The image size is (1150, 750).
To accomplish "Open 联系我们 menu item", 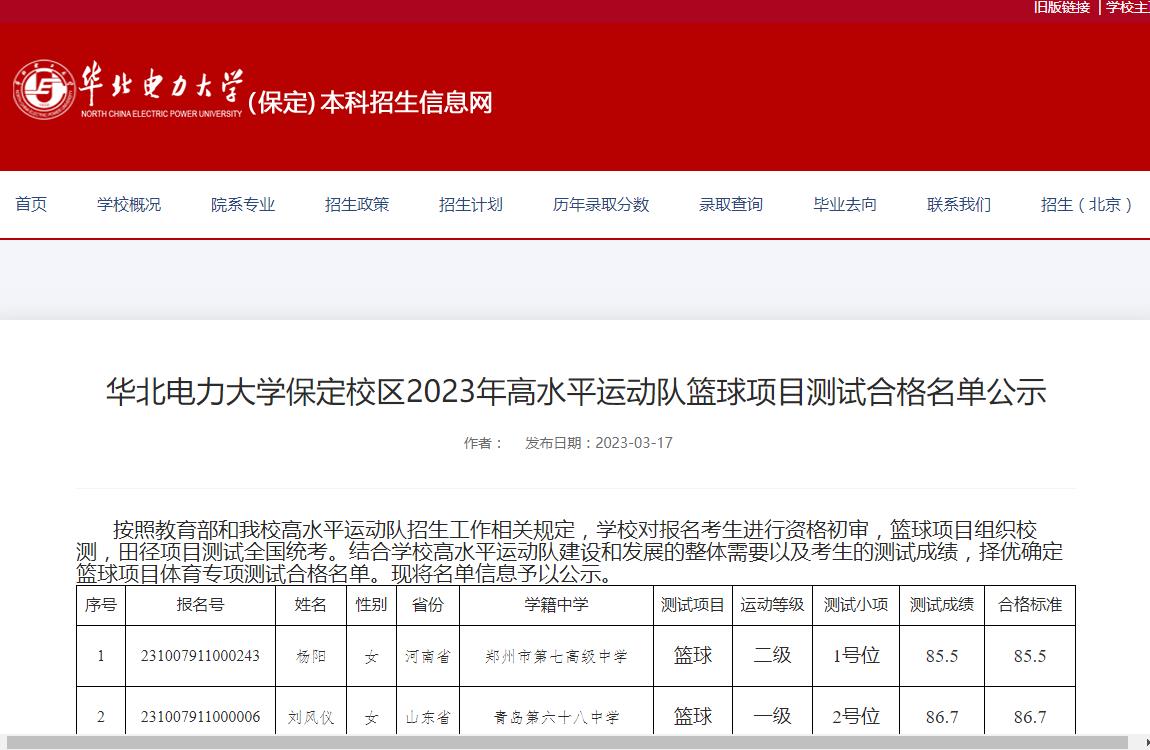I will coord(959,205).
